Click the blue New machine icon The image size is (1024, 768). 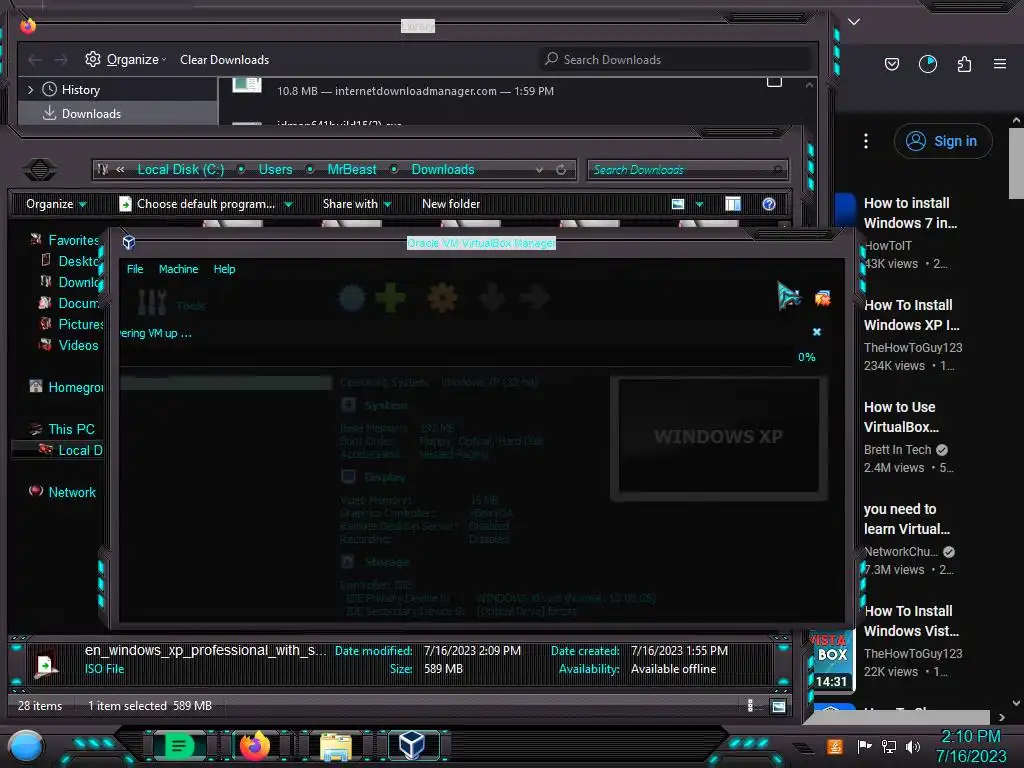click(x=352, y=298)
